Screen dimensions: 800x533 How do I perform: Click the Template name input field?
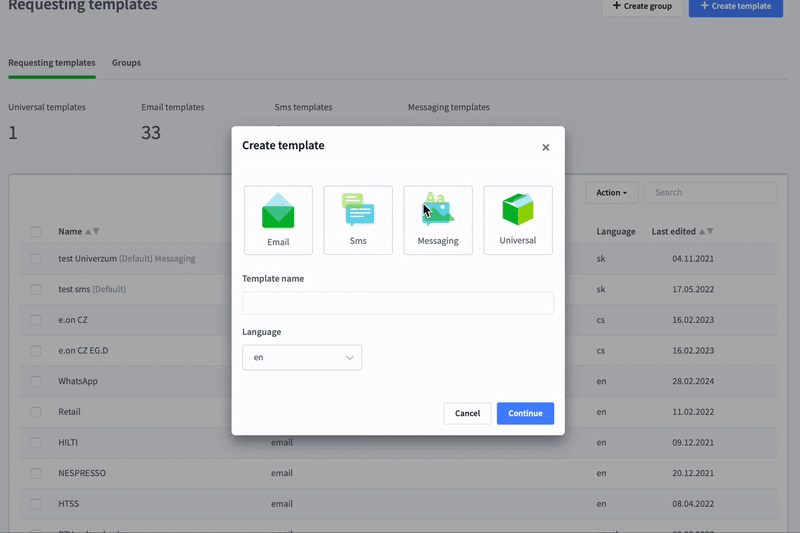click(398, 303)
